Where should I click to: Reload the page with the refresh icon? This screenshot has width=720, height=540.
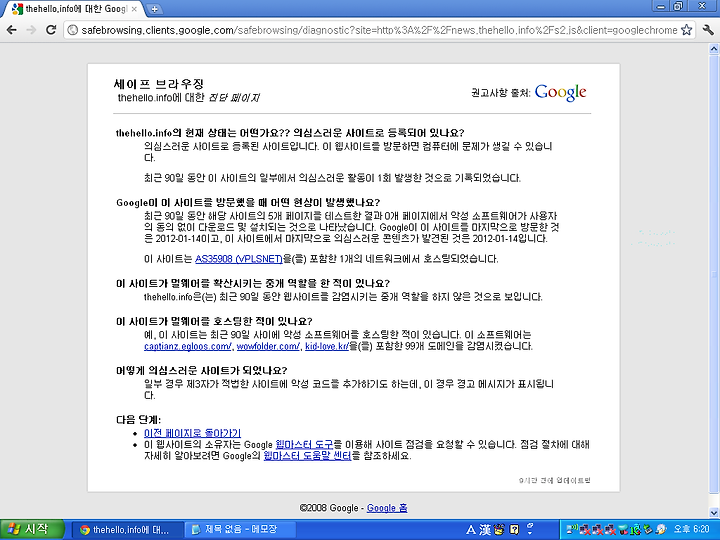click(51, 30)
